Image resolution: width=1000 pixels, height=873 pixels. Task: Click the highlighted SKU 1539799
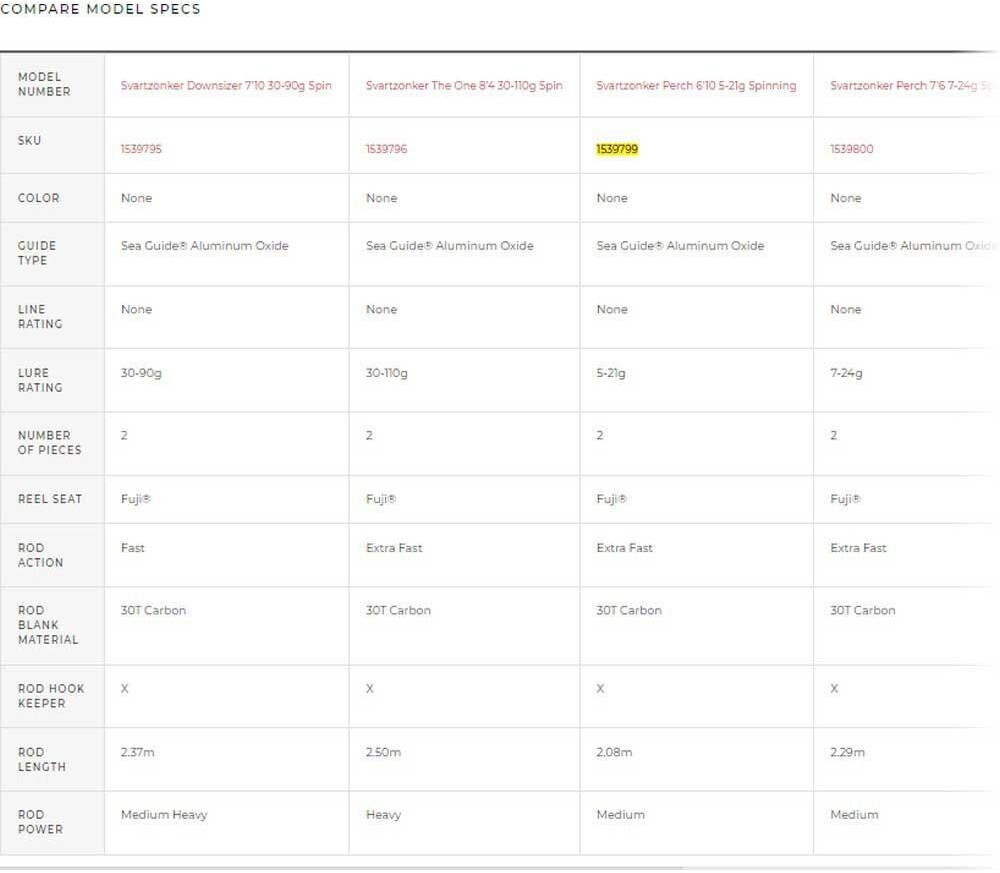point(617,149)
